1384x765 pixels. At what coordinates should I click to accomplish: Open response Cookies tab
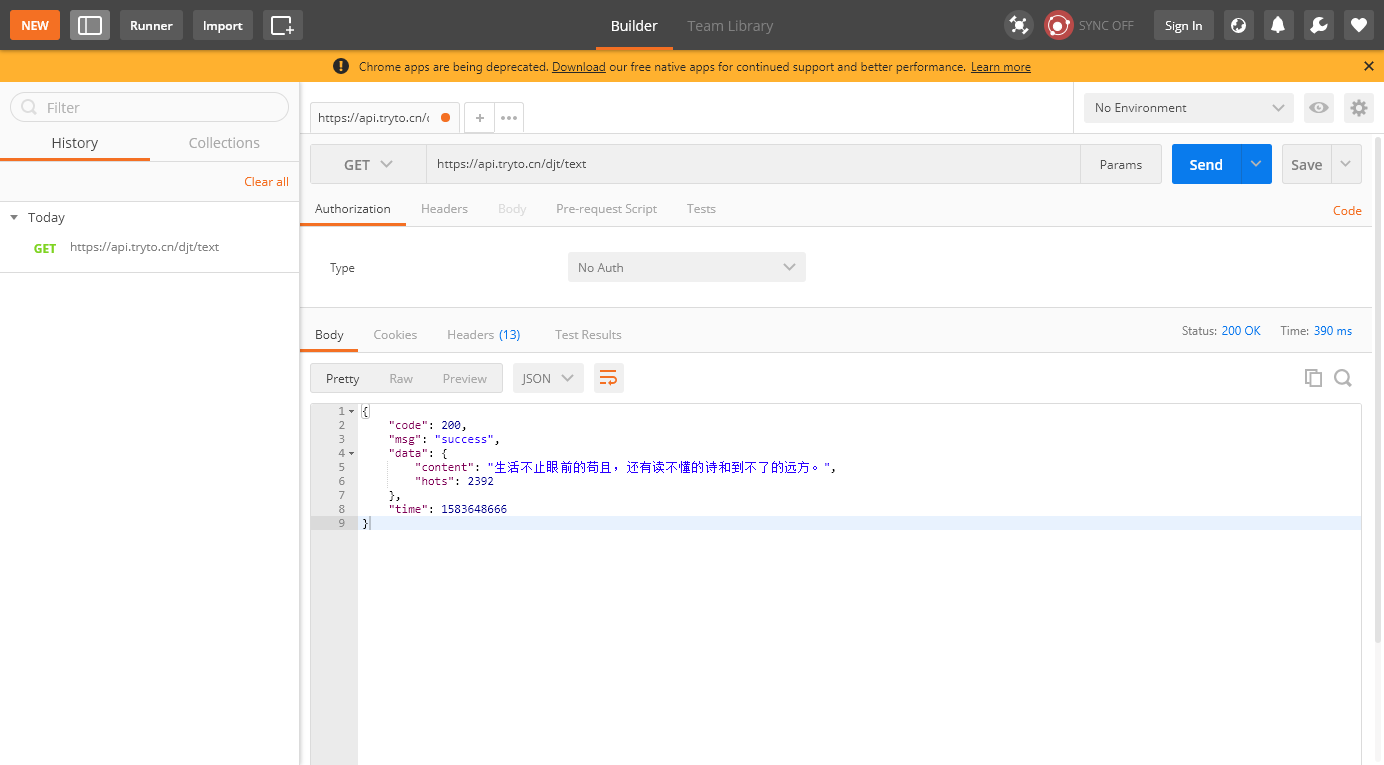(x=395, y=335)
